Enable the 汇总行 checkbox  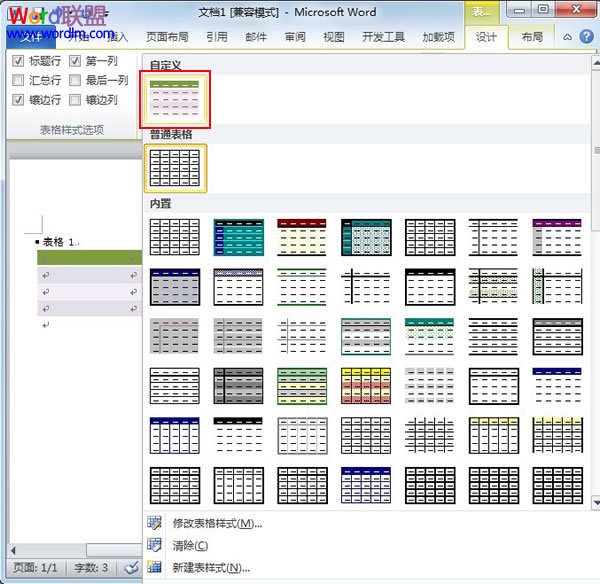click(x=18, y=80)
